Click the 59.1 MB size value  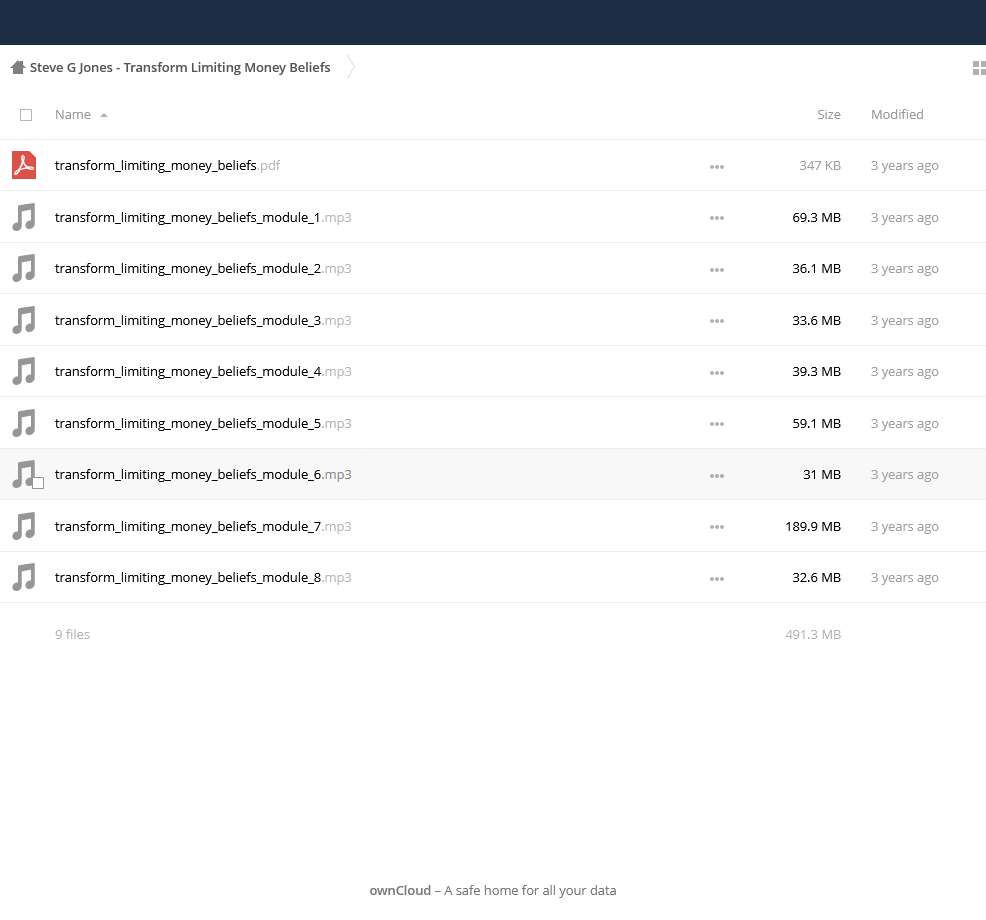(816, 423)
